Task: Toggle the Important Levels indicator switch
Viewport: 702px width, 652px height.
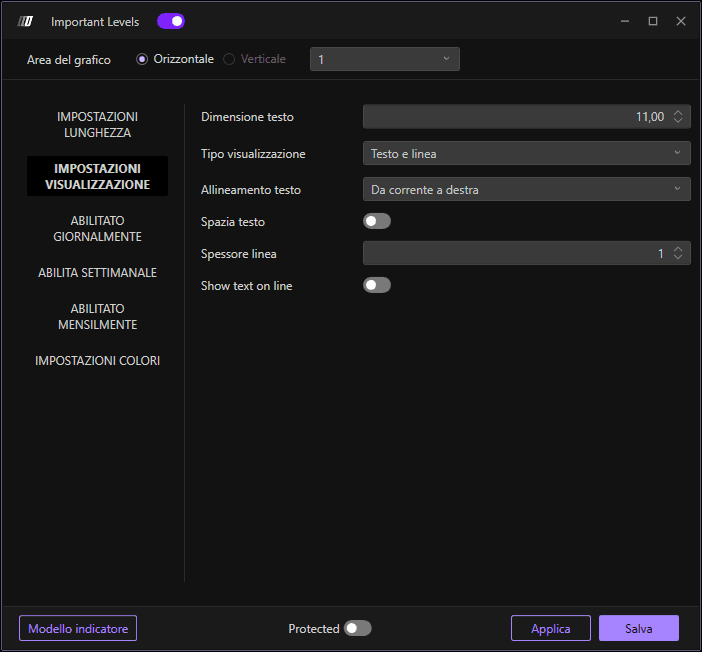Action: pyautogui.click(x=171, y=21)
